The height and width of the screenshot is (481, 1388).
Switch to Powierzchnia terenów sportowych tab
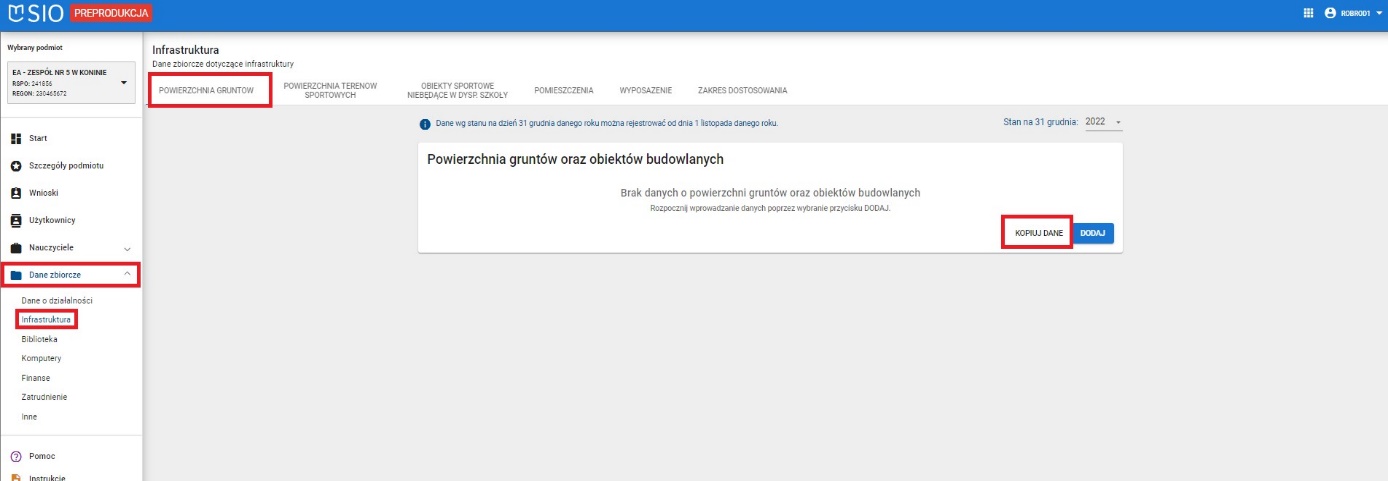pos(330,90)
